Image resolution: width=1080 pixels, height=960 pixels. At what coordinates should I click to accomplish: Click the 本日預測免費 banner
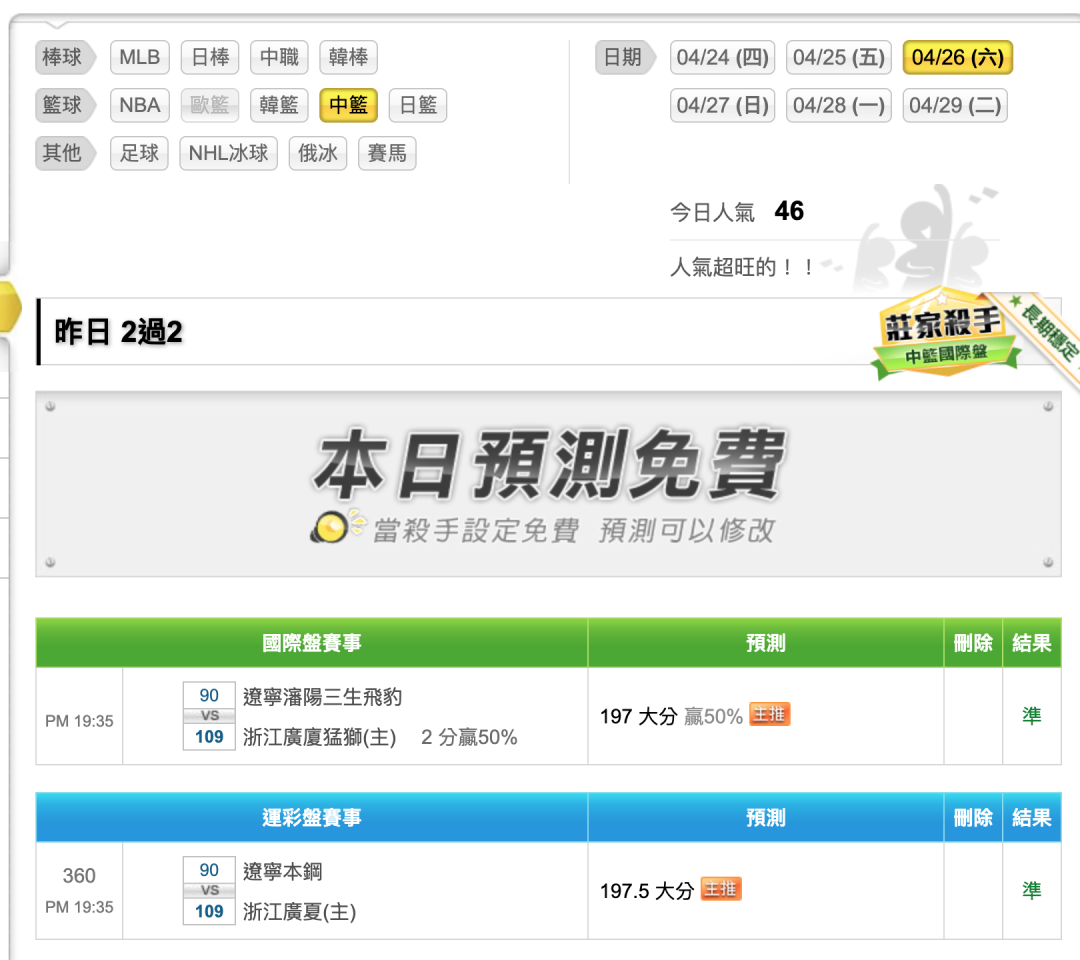point(548,484)
